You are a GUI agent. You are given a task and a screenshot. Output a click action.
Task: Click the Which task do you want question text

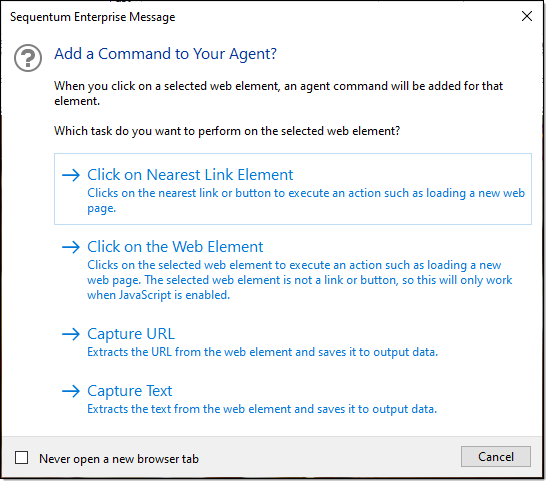pos(227,131)
